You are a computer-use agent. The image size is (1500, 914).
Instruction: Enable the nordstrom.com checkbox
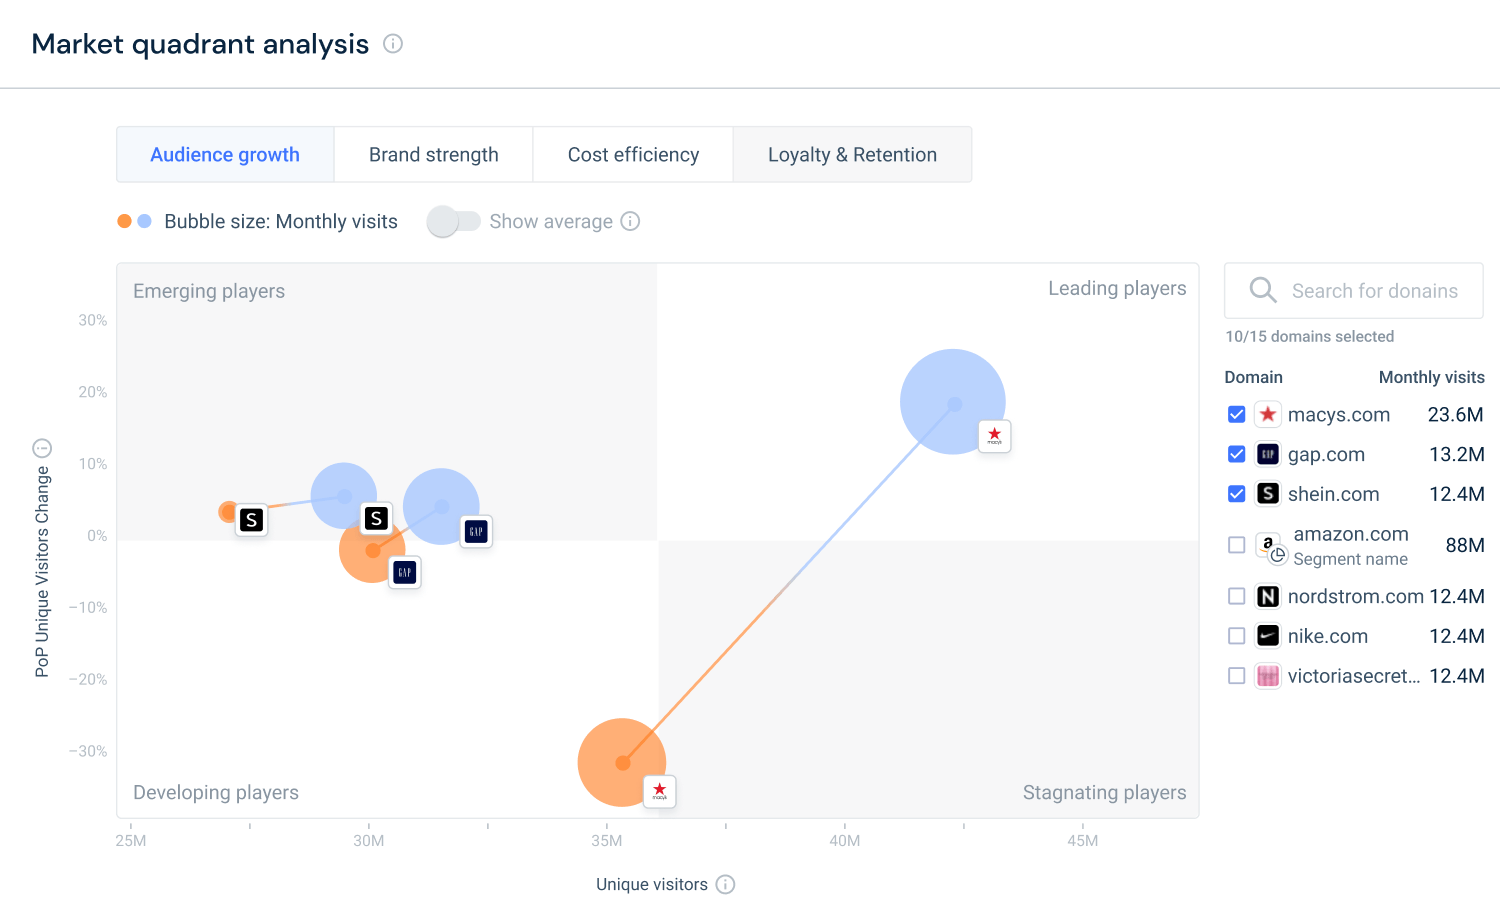click(1236, 596)
